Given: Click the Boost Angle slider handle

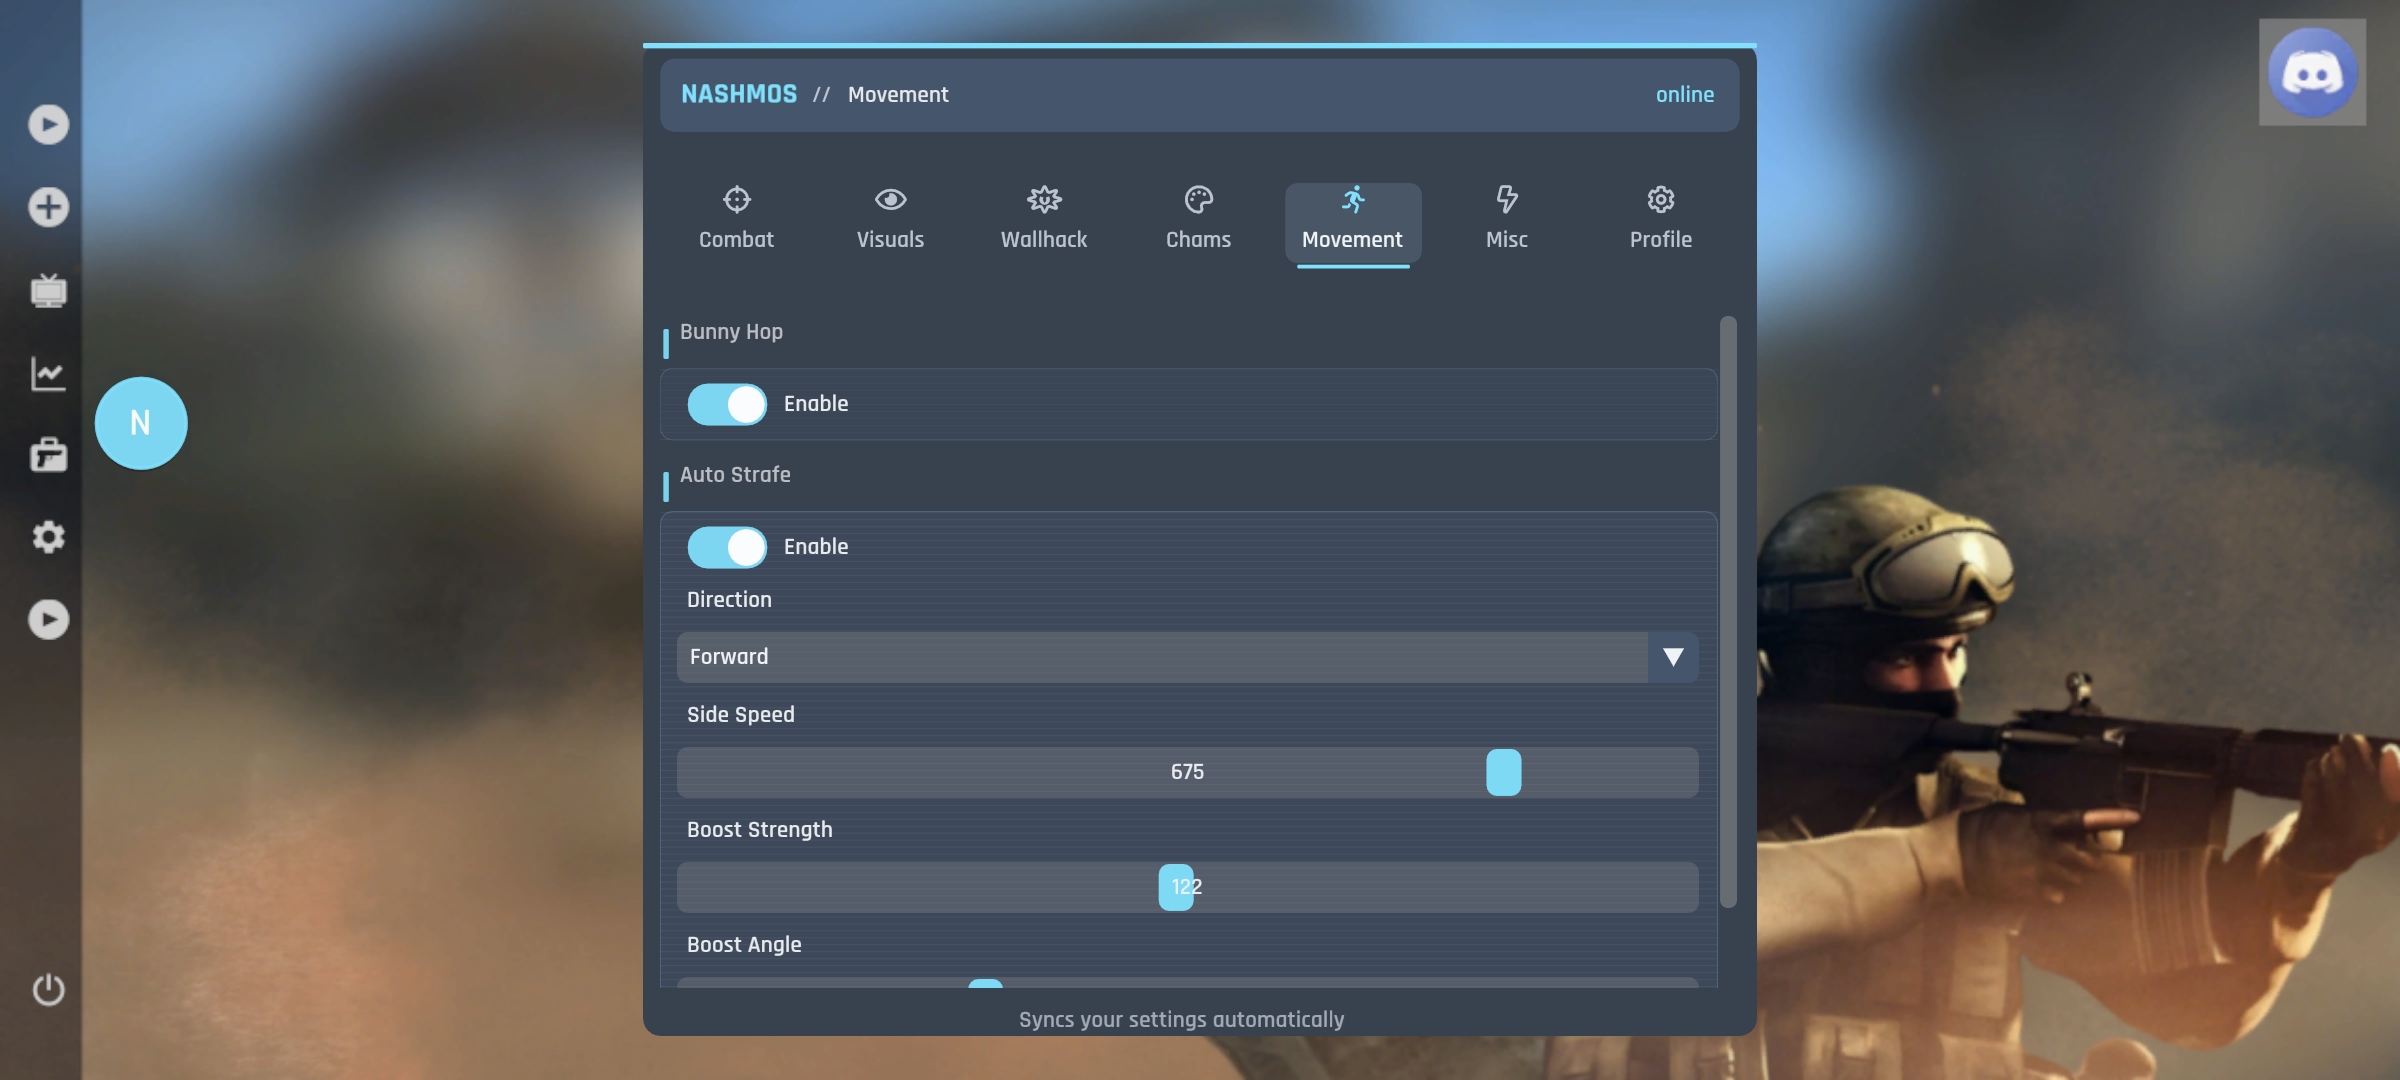Looking at the screenshot, I should (x=985, y=984).
